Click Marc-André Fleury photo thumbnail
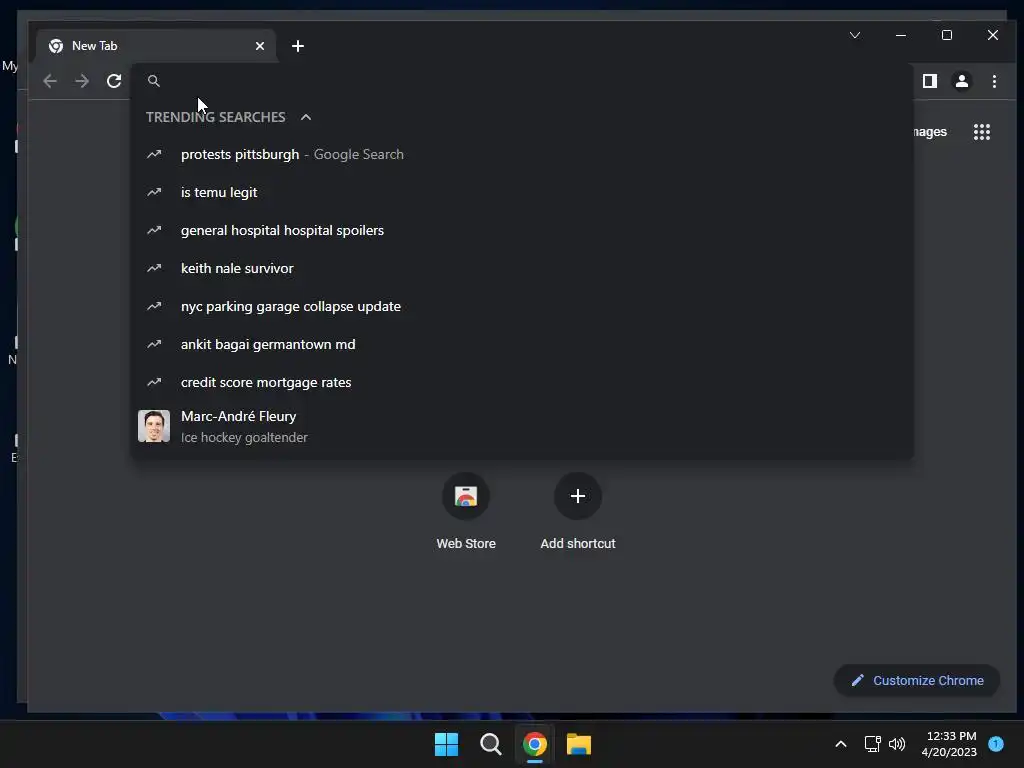Screen dimensions: 1024x768 coord(154,426)
